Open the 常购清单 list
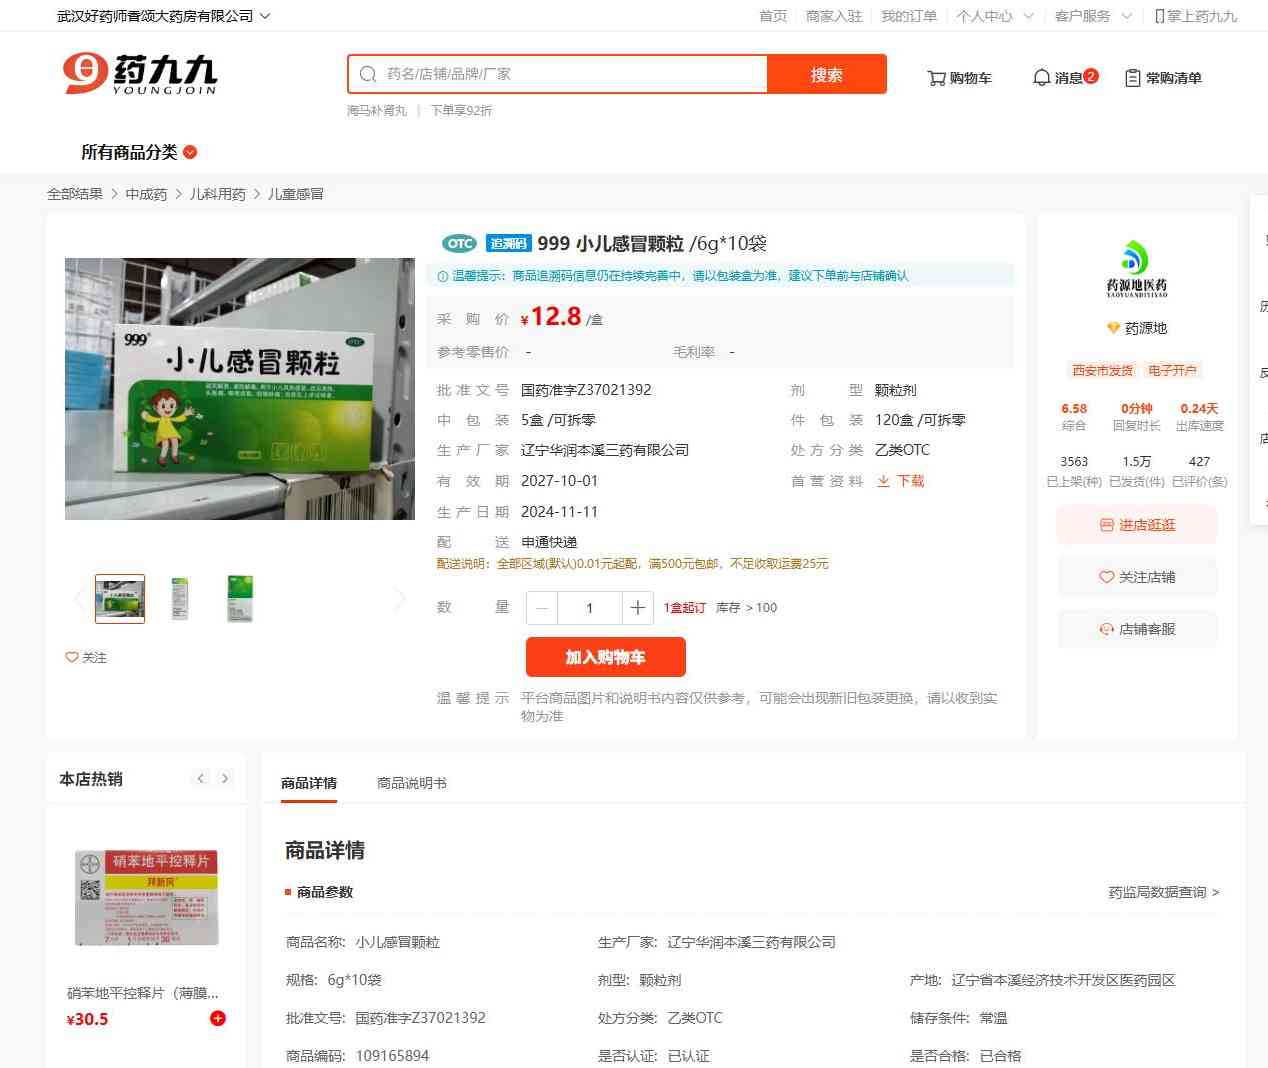1268x1068 pixels. pos(1163,78)
